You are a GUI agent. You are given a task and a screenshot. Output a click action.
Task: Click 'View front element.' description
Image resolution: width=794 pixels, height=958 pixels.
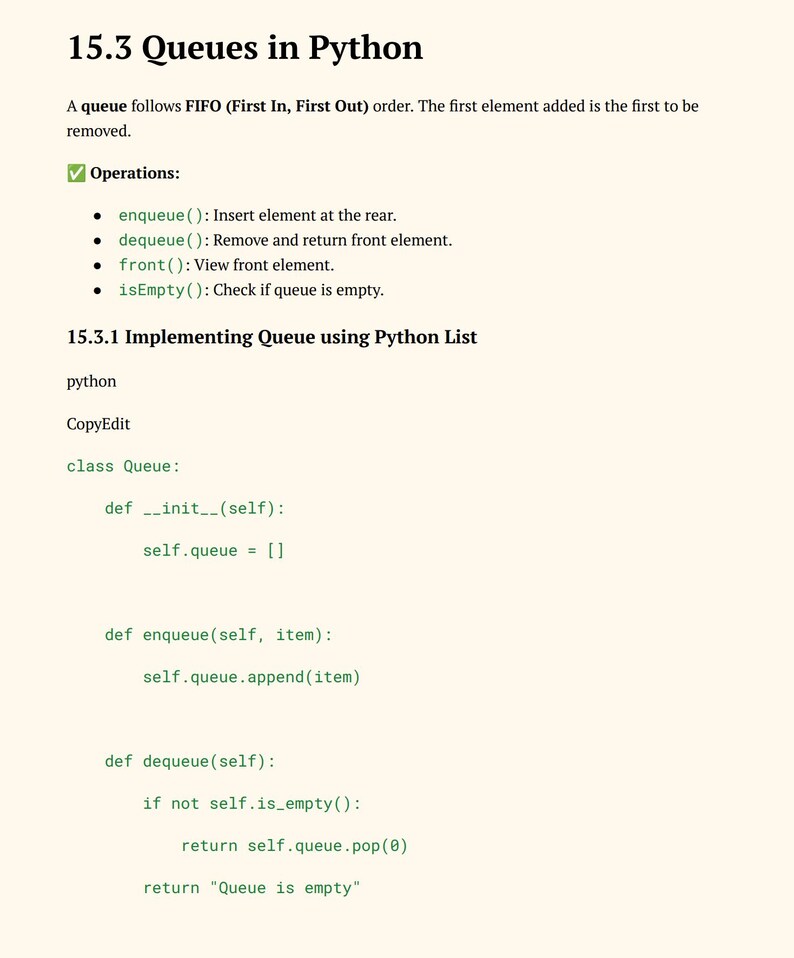tap(264, 265)
